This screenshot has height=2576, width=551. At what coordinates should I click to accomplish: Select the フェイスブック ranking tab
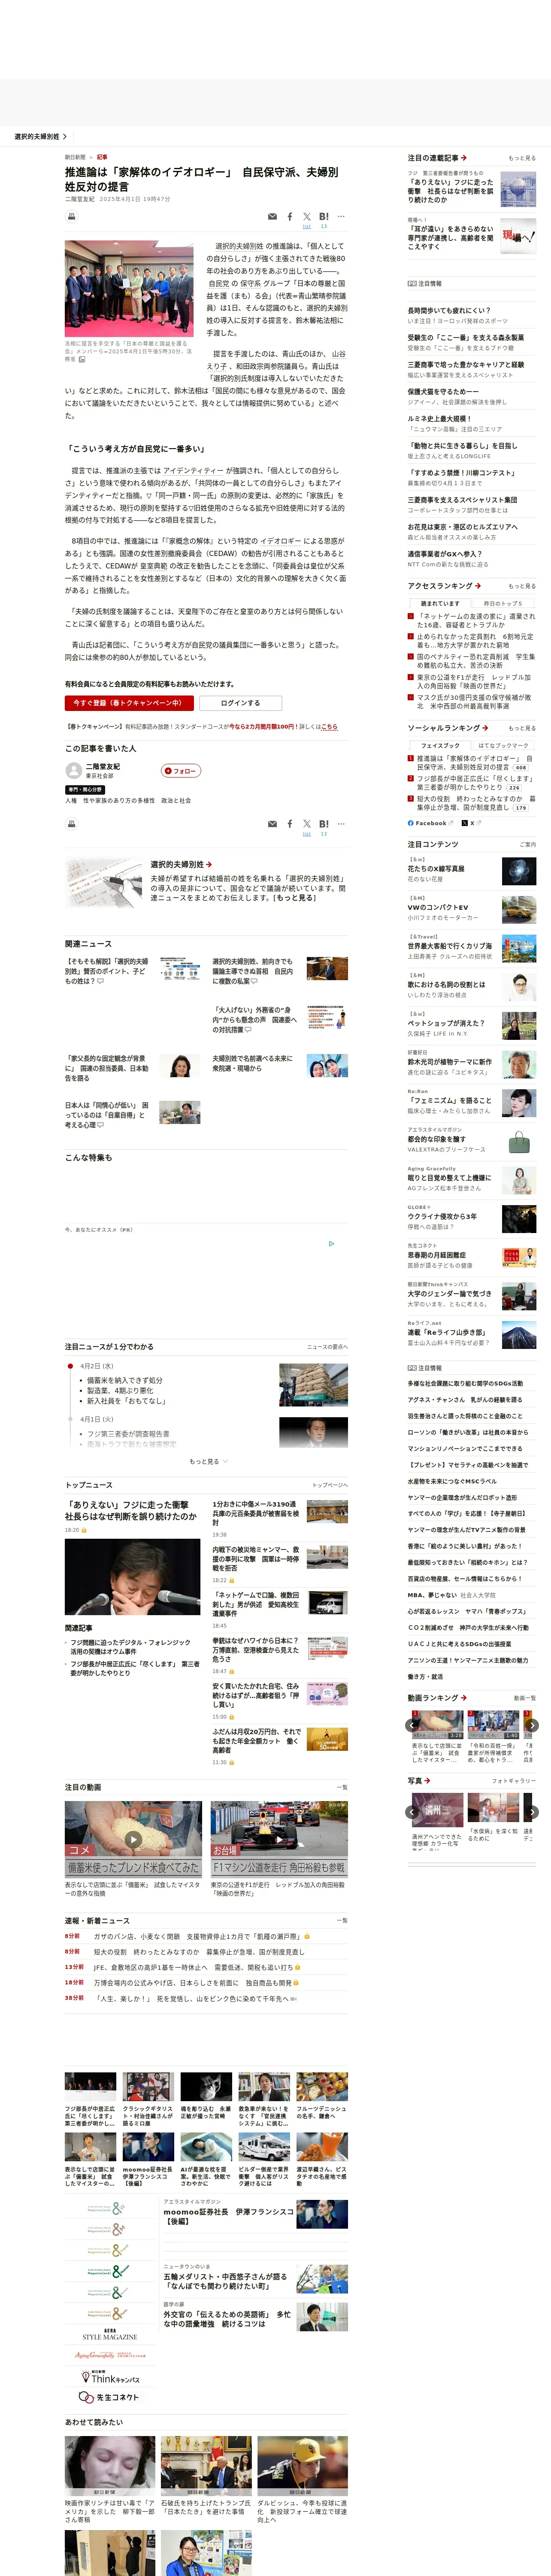(x=440, y=745)
